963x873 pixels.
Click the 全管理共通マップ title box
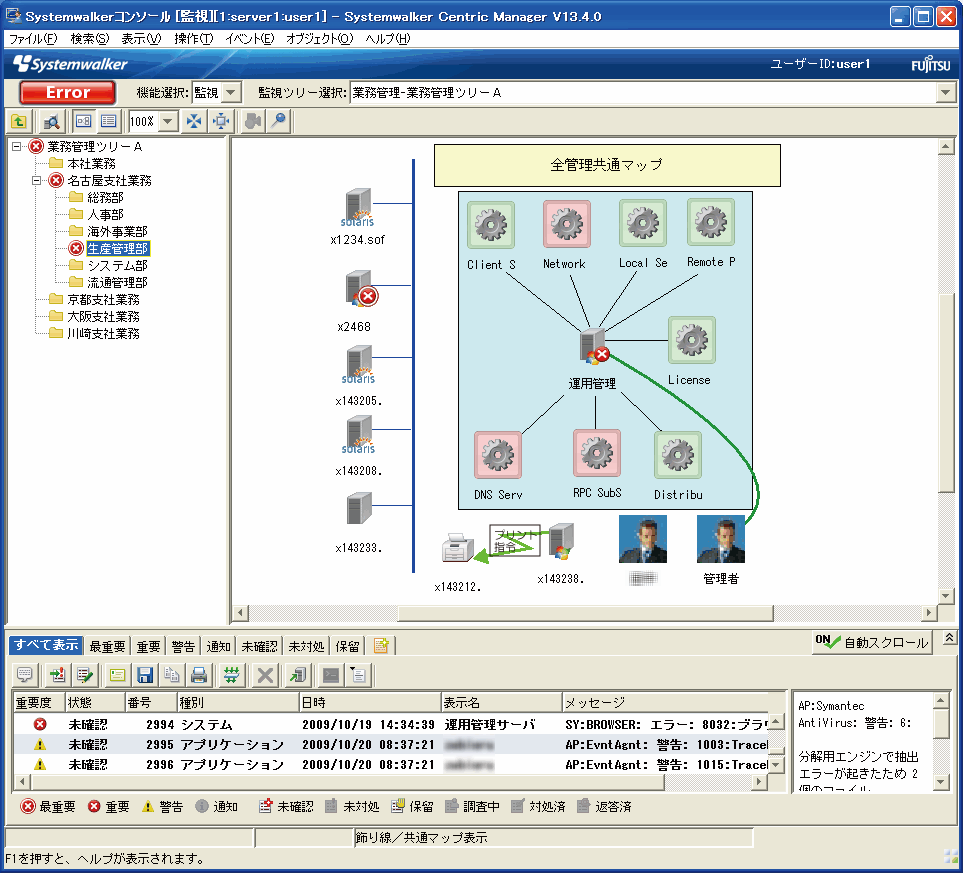pyautogui.click(x=607, y=165)
